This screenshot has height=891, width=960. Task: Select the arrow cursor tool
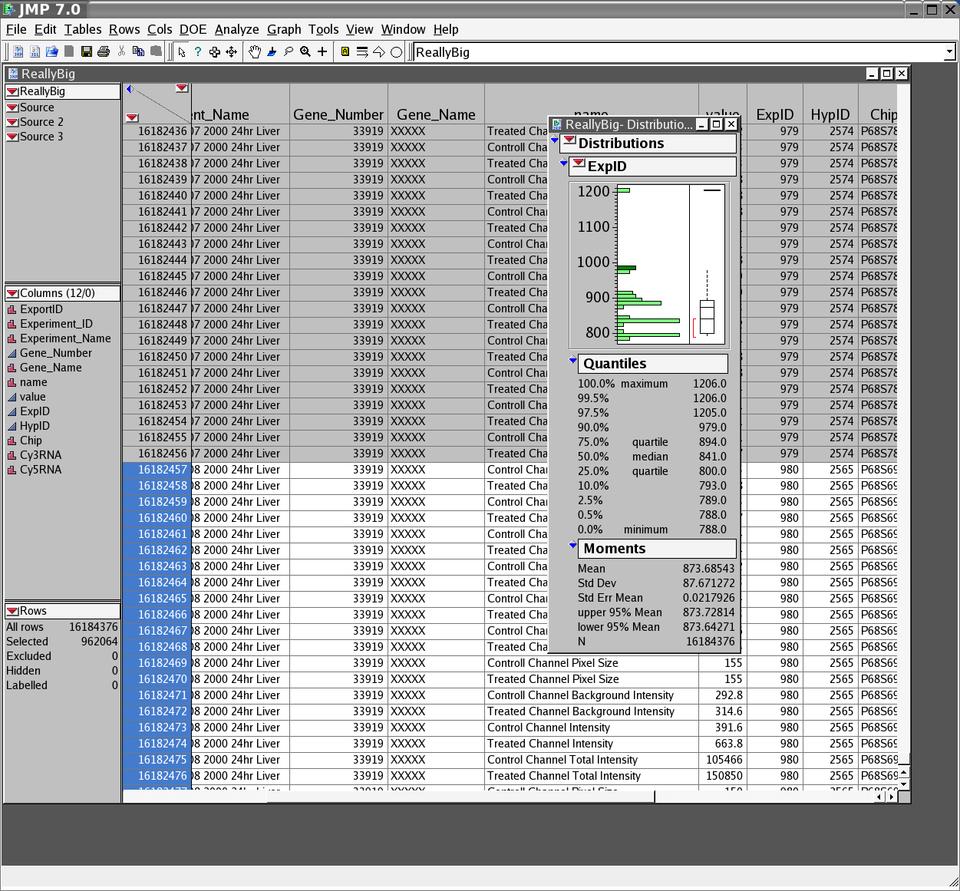pyautogui.click(x=181, y=52)
